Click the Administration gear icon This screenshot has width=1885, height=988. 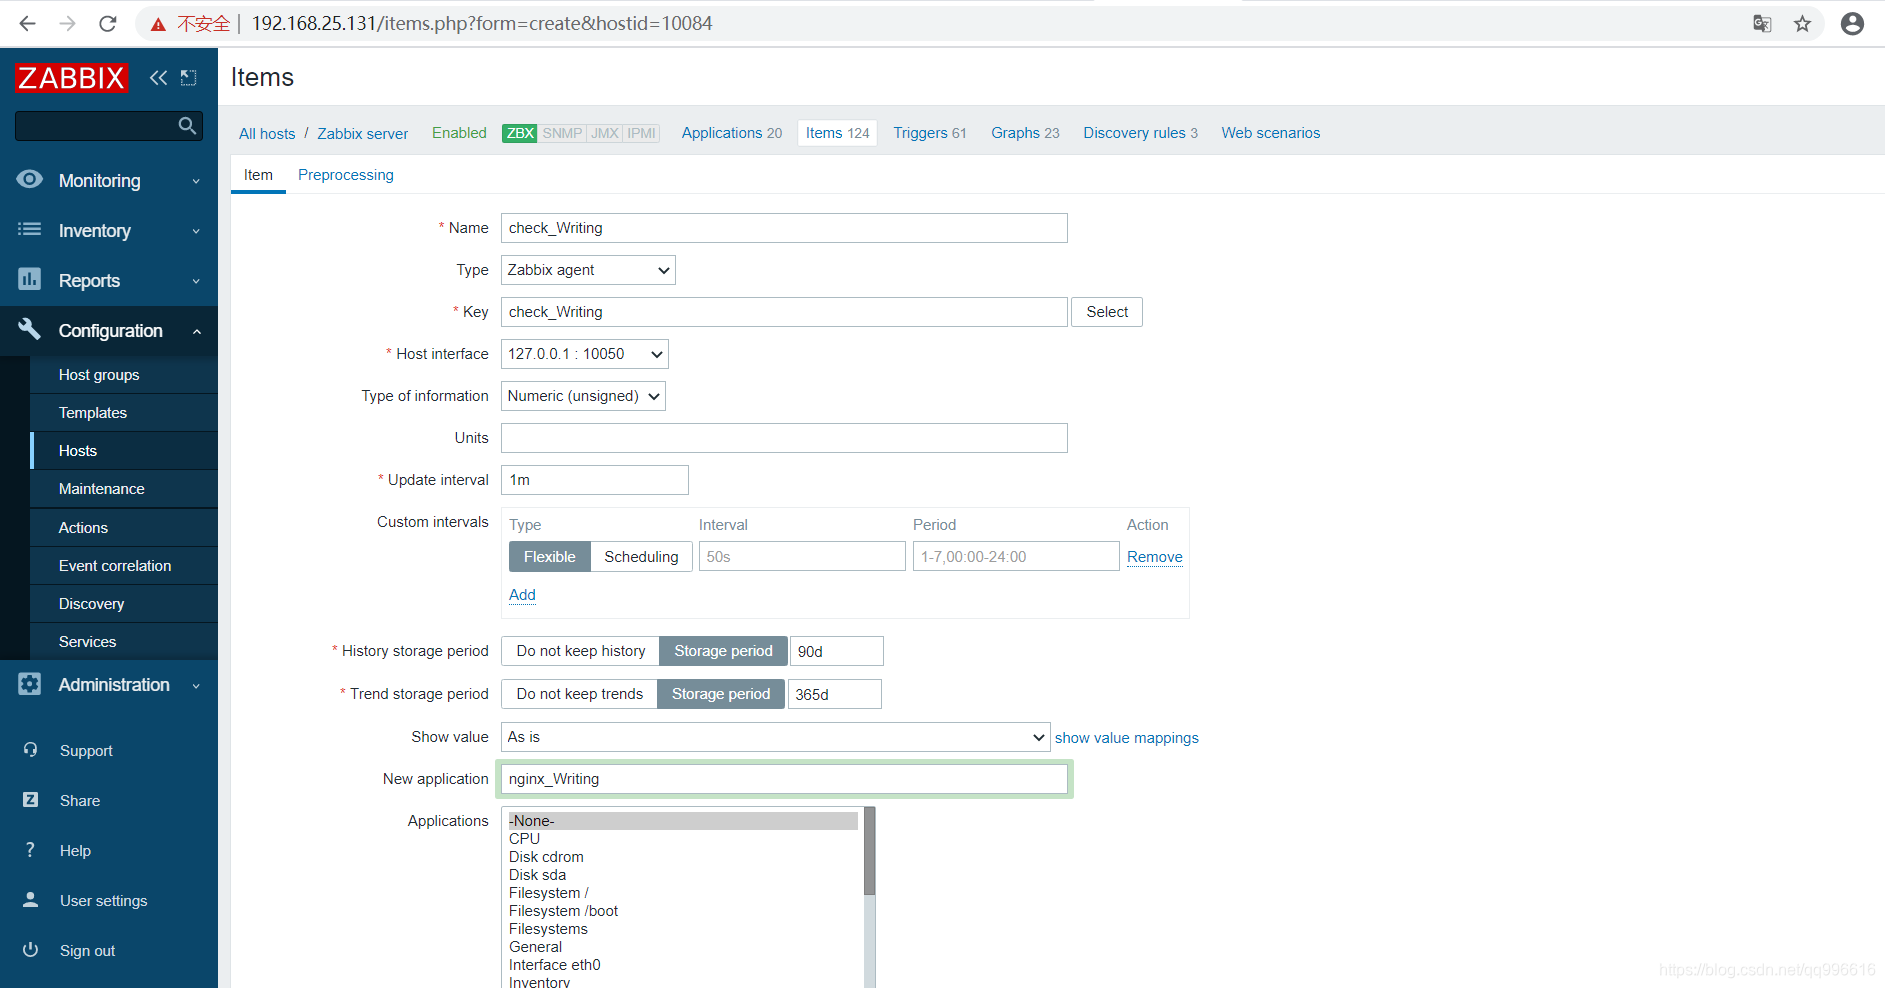coord(30,684)
